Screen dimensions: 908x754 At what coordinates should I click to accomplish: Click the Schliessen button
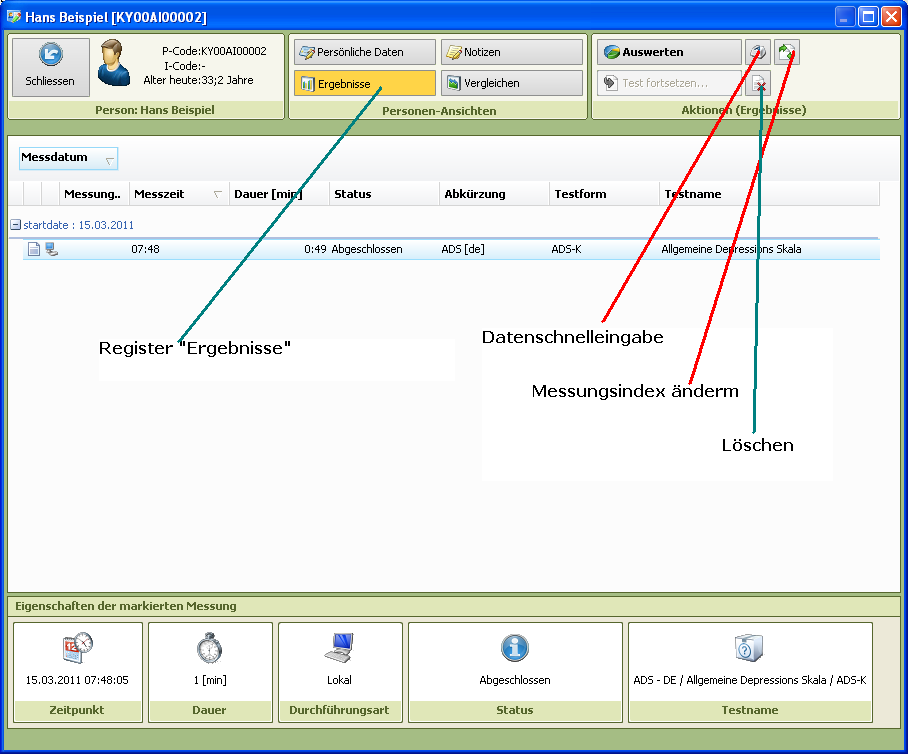[50, 67]
